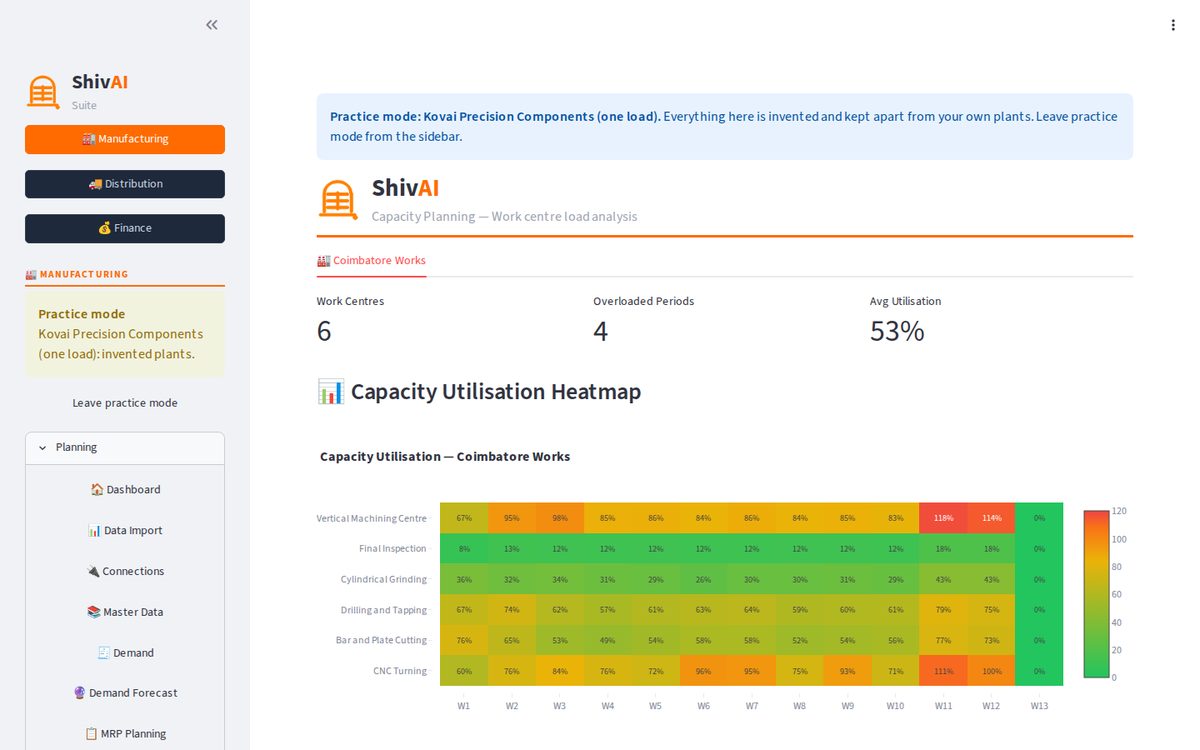Click the ShivAI logo in sidebar
Viewport: 1200px width, 750px height.
pyautogui.click(x=43, y=92)
